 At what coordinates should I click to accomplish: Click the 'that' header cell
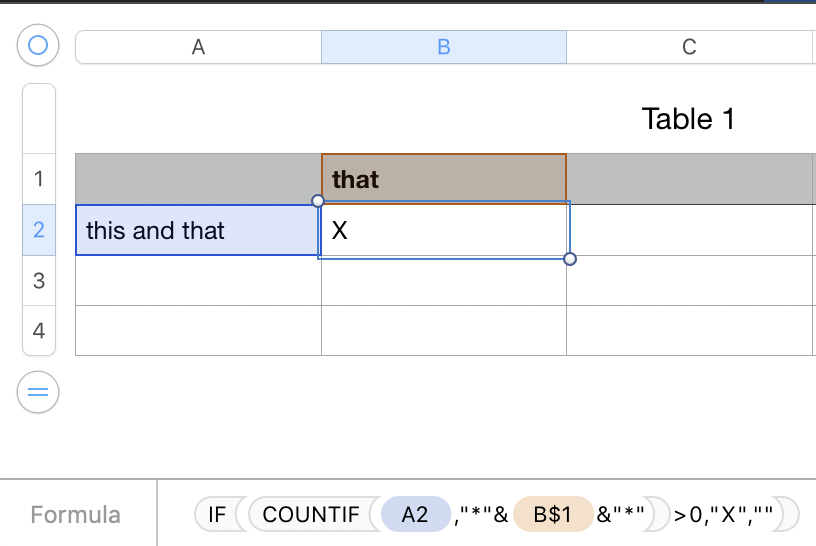point(443,179)
